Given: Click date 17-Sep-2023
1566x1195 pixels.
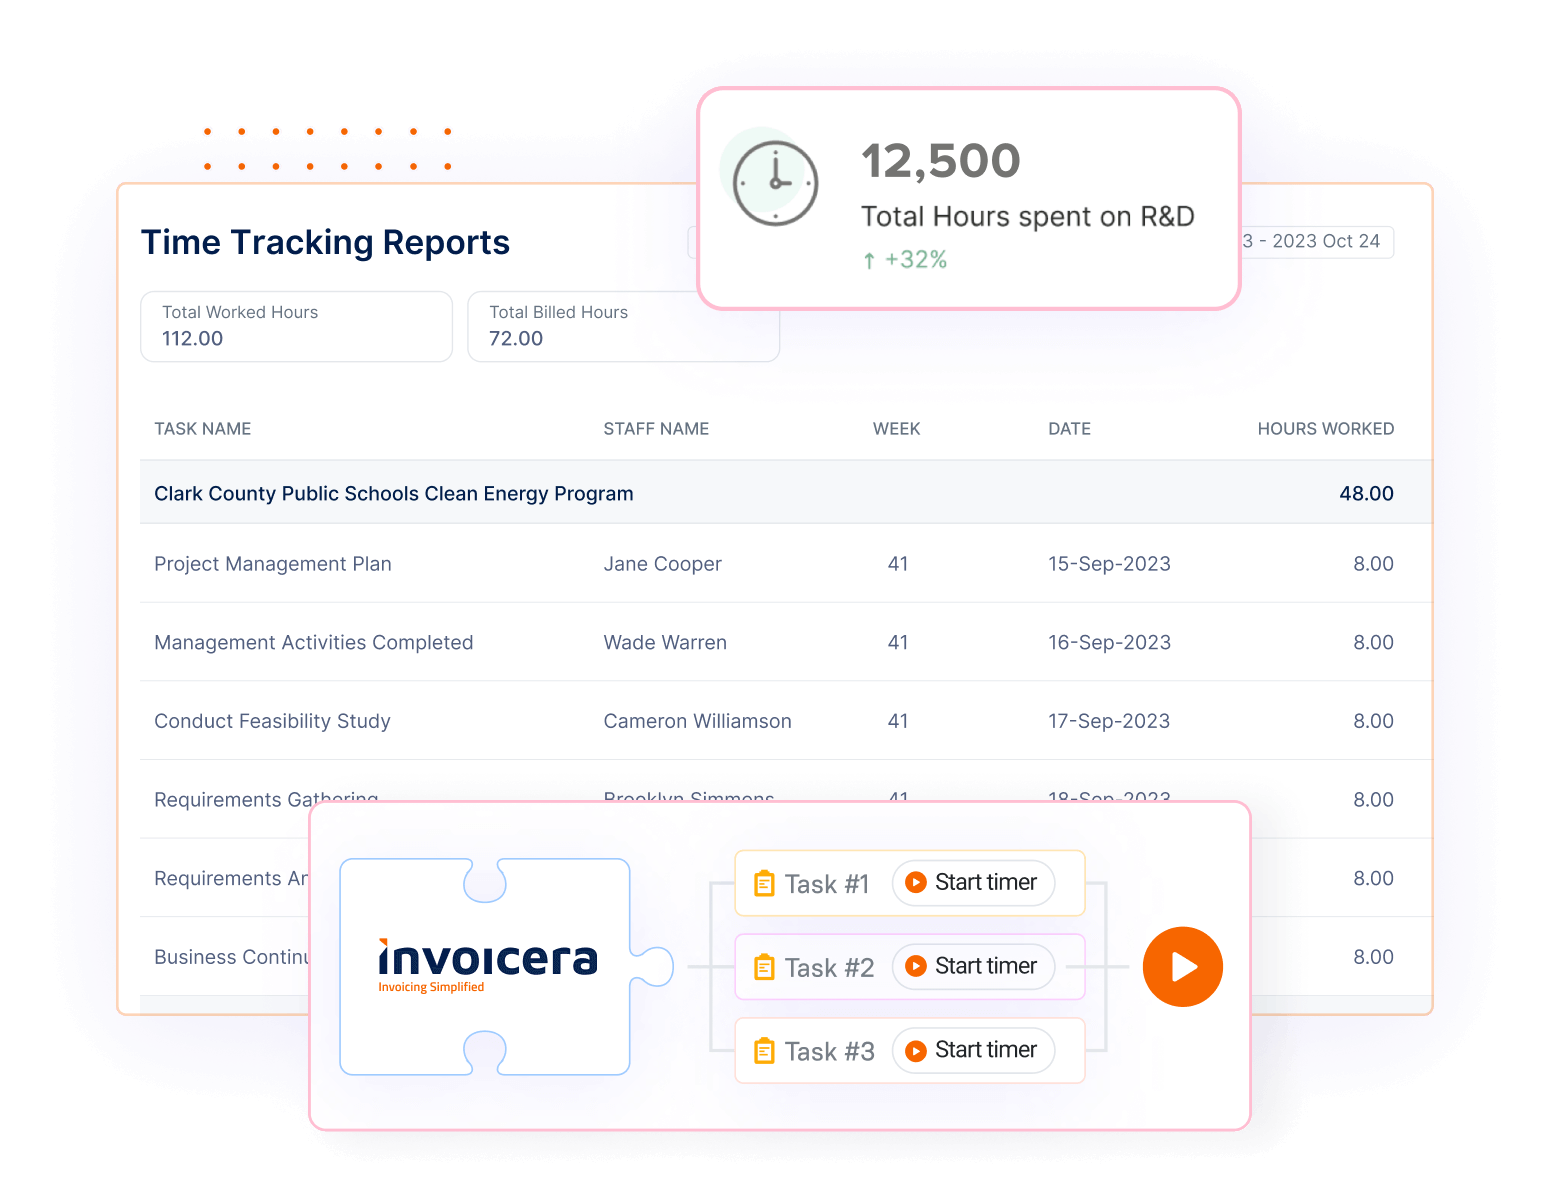Looking at the screenshot, I should click(x=1109, y=721).
